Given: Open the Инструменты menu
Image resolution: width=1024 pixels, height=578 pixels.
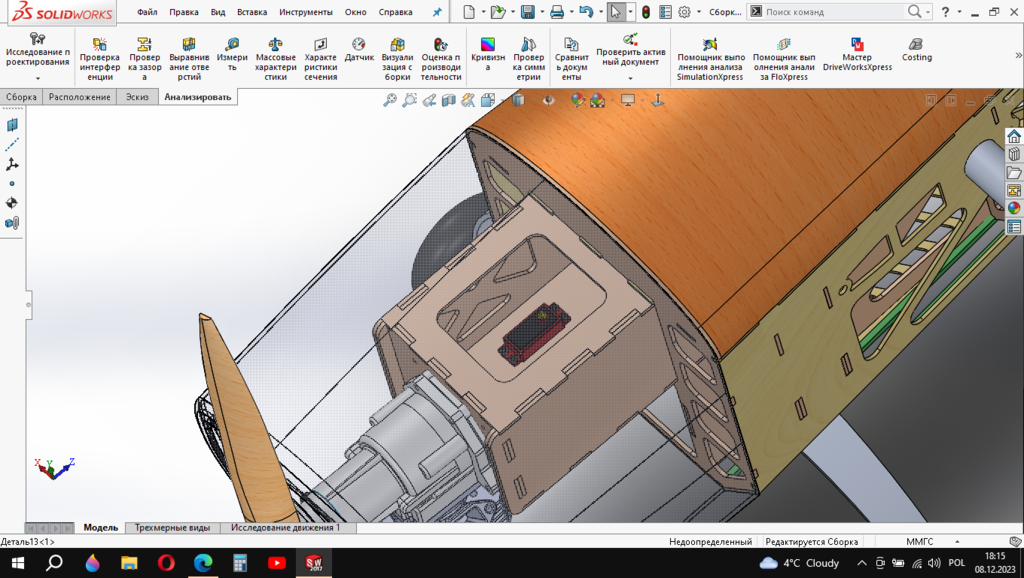Looking at the screenshot, I should (x=306, y=12).
